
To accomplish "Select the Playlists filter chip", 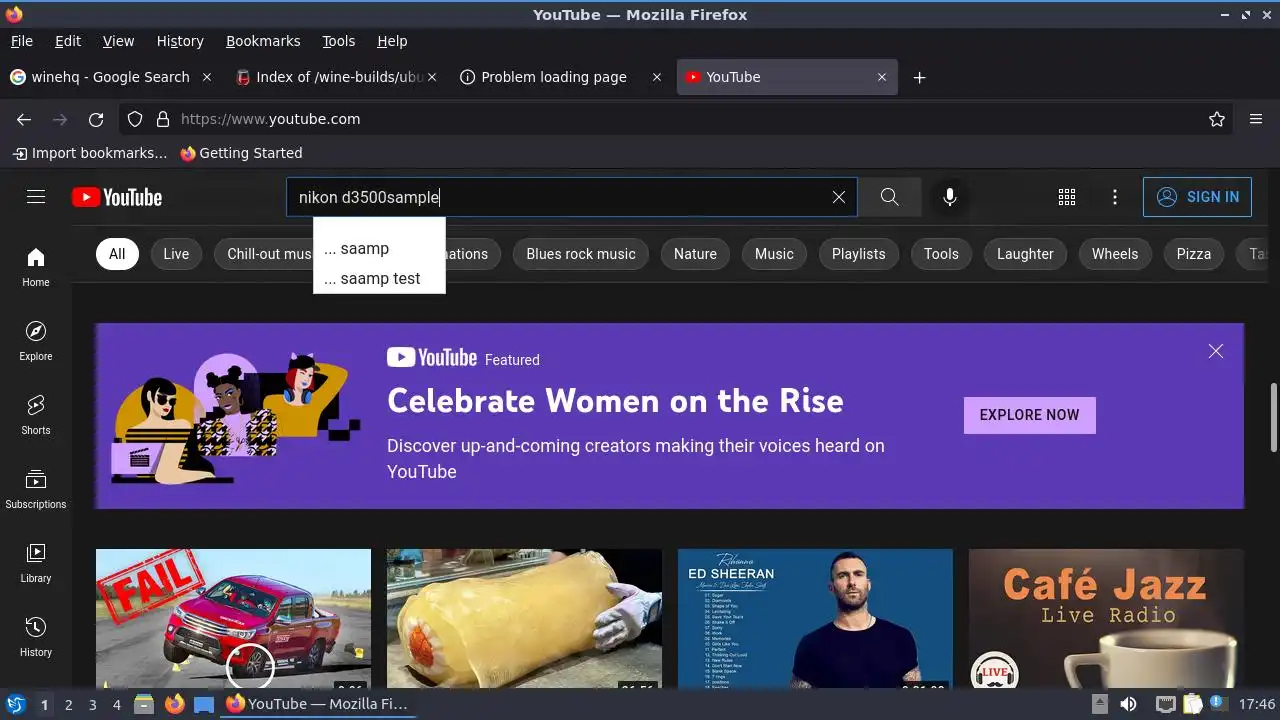I will [x=859, y=254].
